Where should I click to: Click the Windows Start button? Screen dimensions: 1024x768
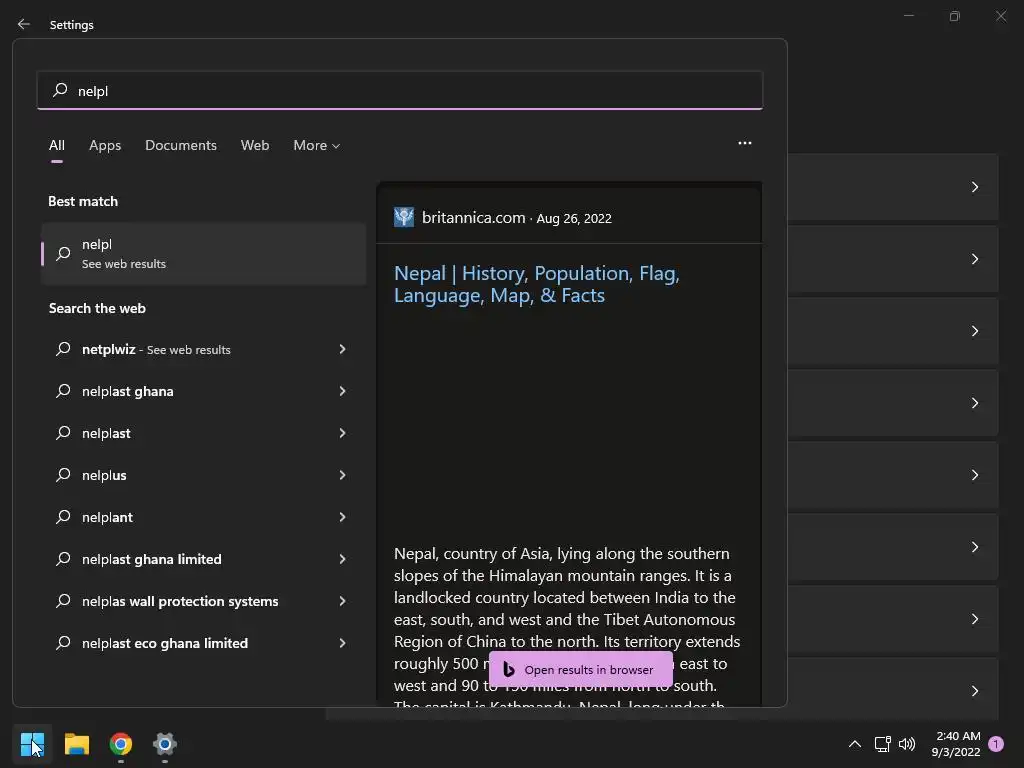[x=32, y=744]
